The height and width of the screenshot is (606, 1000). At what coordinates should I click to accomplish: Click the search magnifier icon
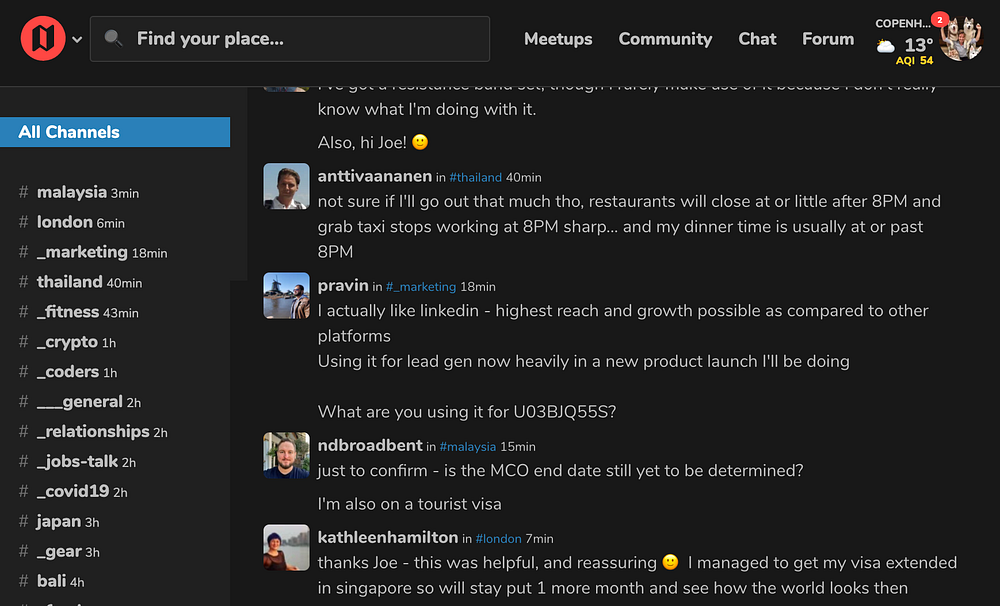(114, 39)
